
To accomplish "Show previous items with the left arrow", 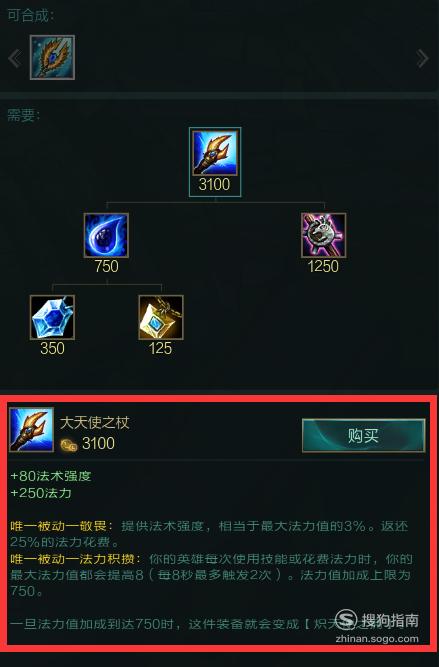I will (15, 58).
